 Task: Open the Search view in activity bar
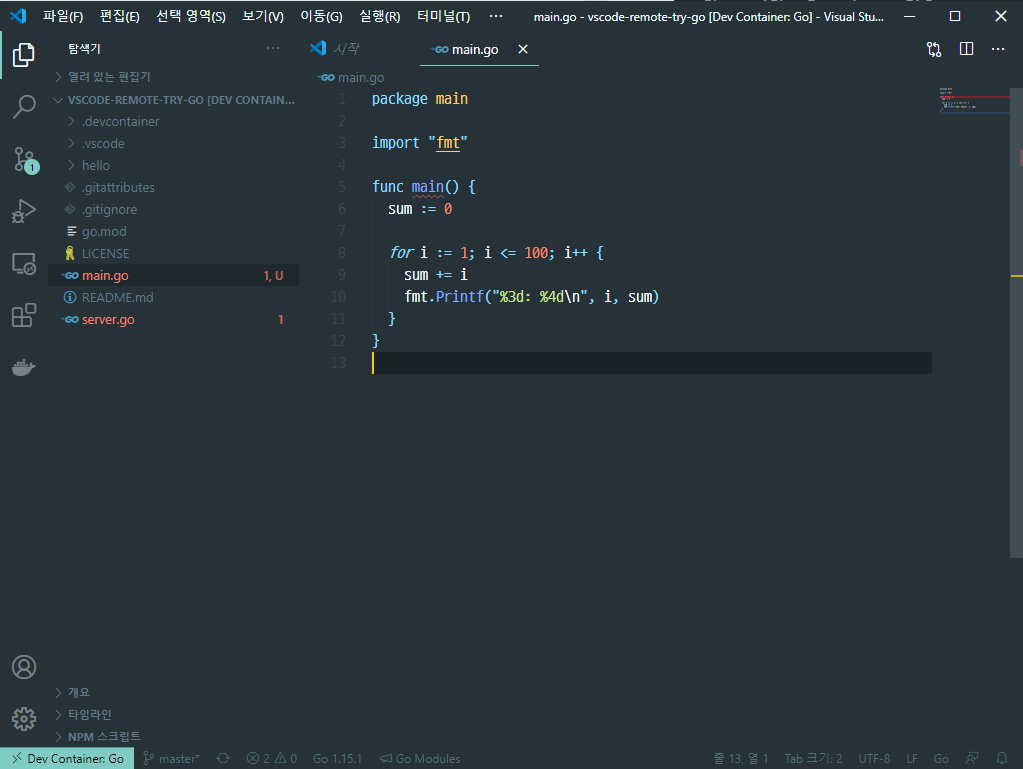(x=23, y=107)
